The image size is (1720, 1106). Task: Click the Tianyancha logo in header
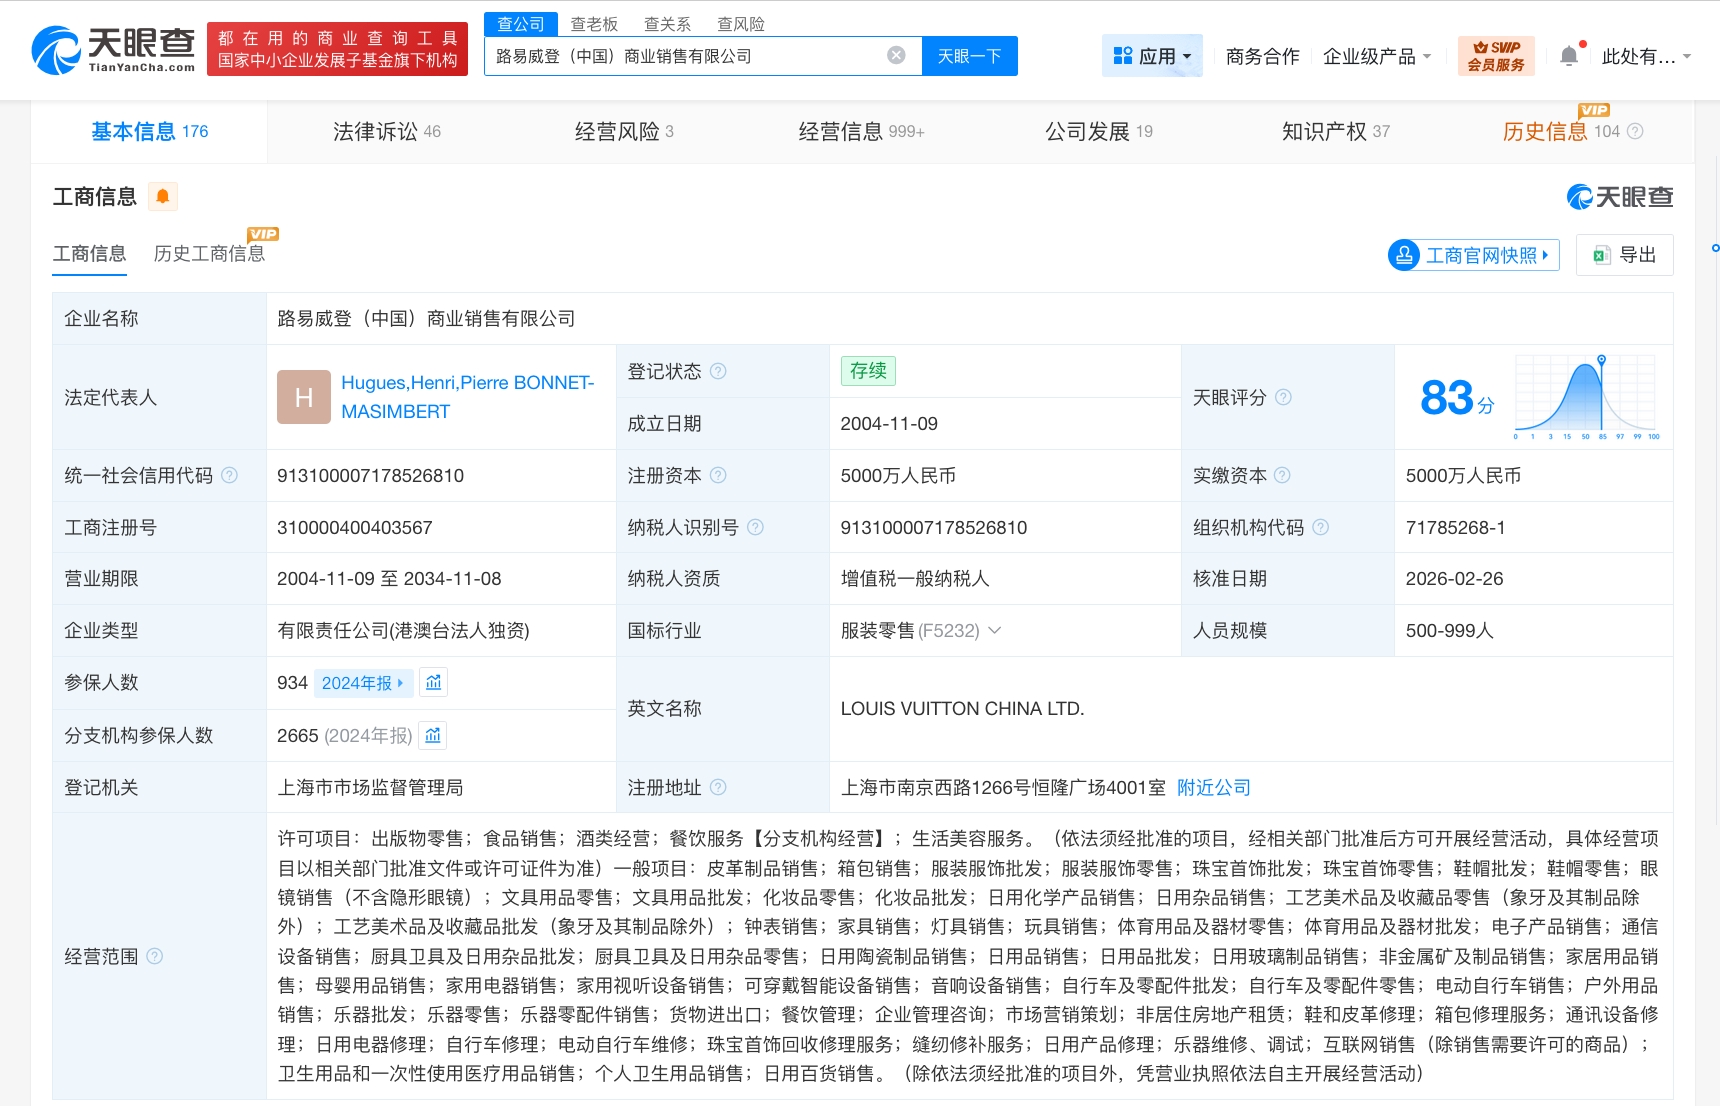click(113, 50)
